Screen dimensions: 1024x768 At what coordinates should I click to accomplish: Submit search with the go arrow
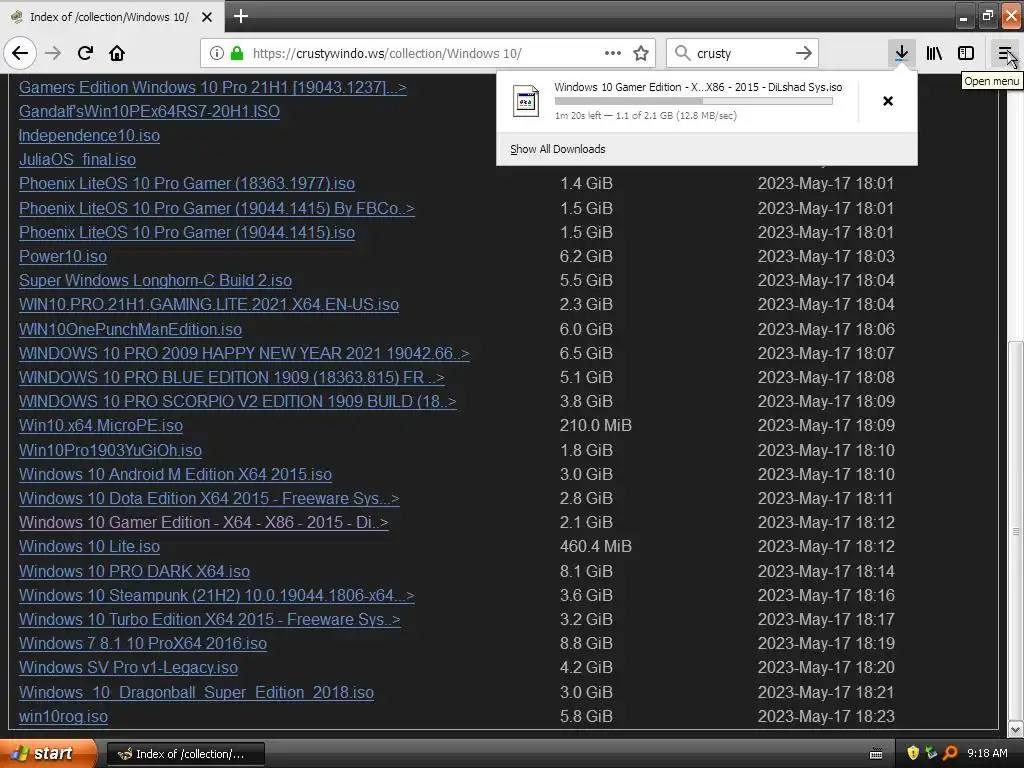804,53
